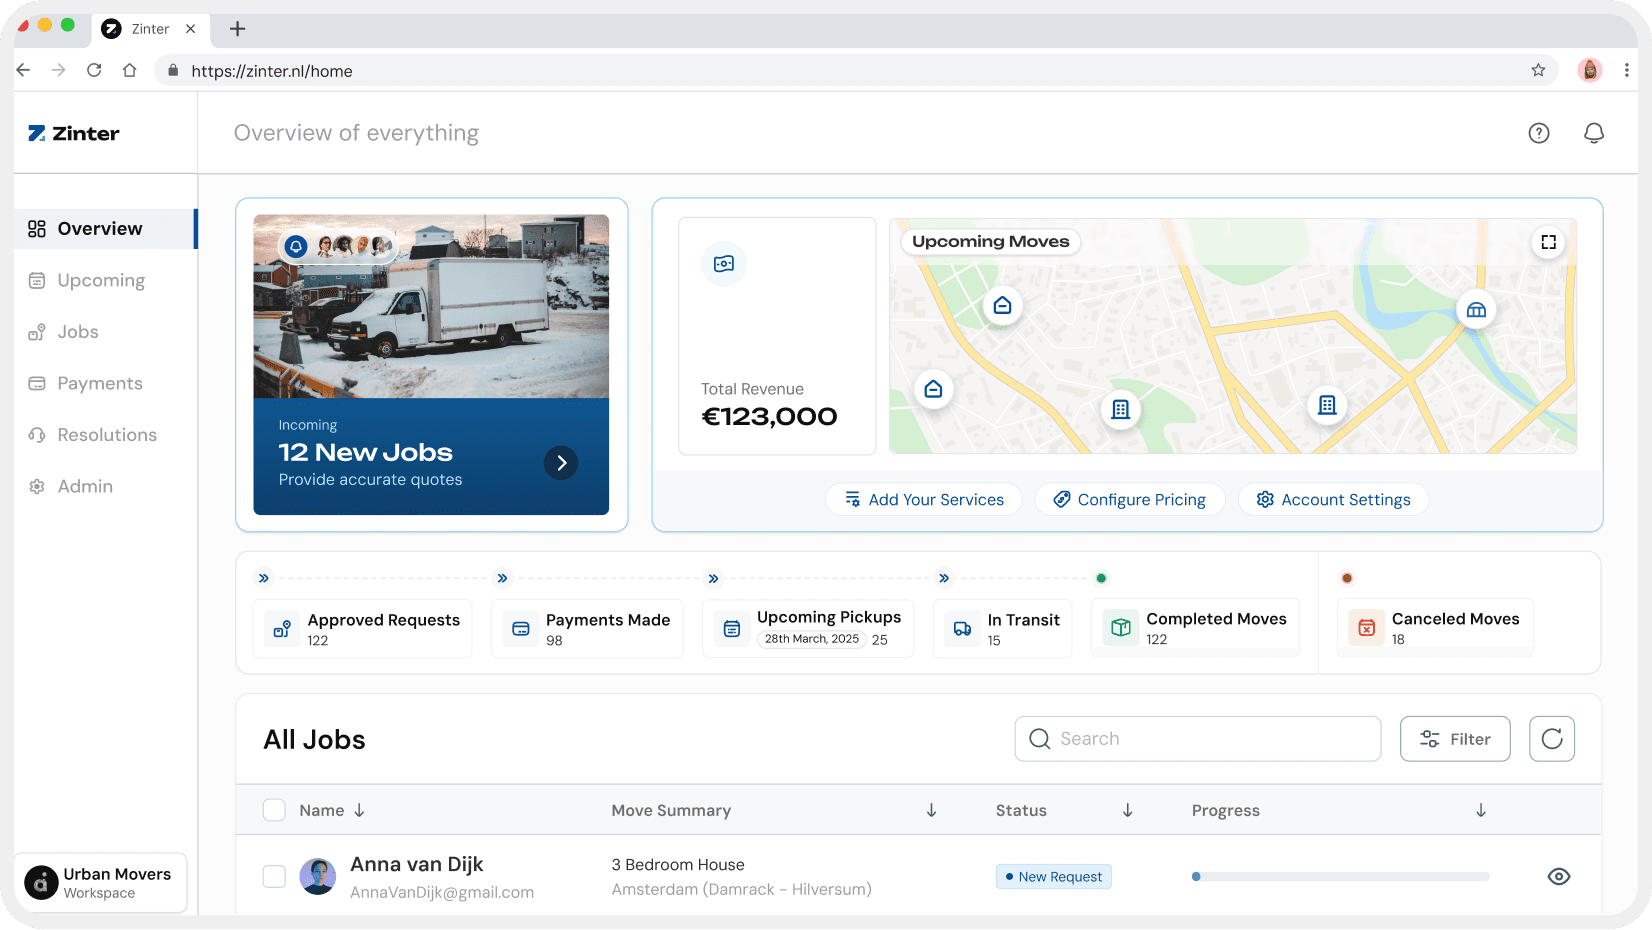Image resolution: width=1652 pixels, height=930 pixels.
Task: Check the checkbox for Anna van Dijk's row
Action: tap(273, 876)
